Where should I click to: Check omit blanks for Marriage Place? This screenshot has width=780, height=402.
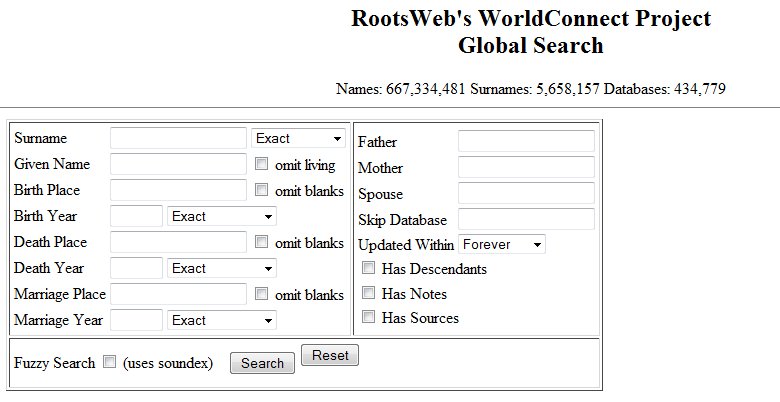pos(261,294)
